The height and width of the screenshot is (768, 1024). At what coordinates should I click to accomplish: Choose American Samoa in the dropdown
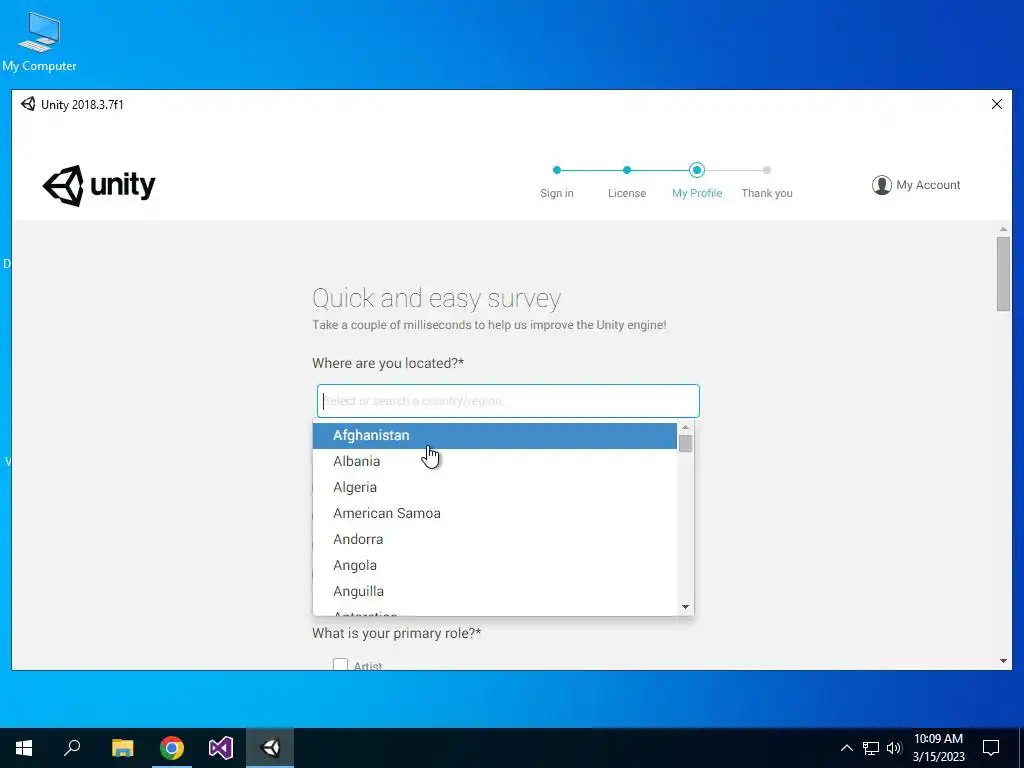[494, 513]
